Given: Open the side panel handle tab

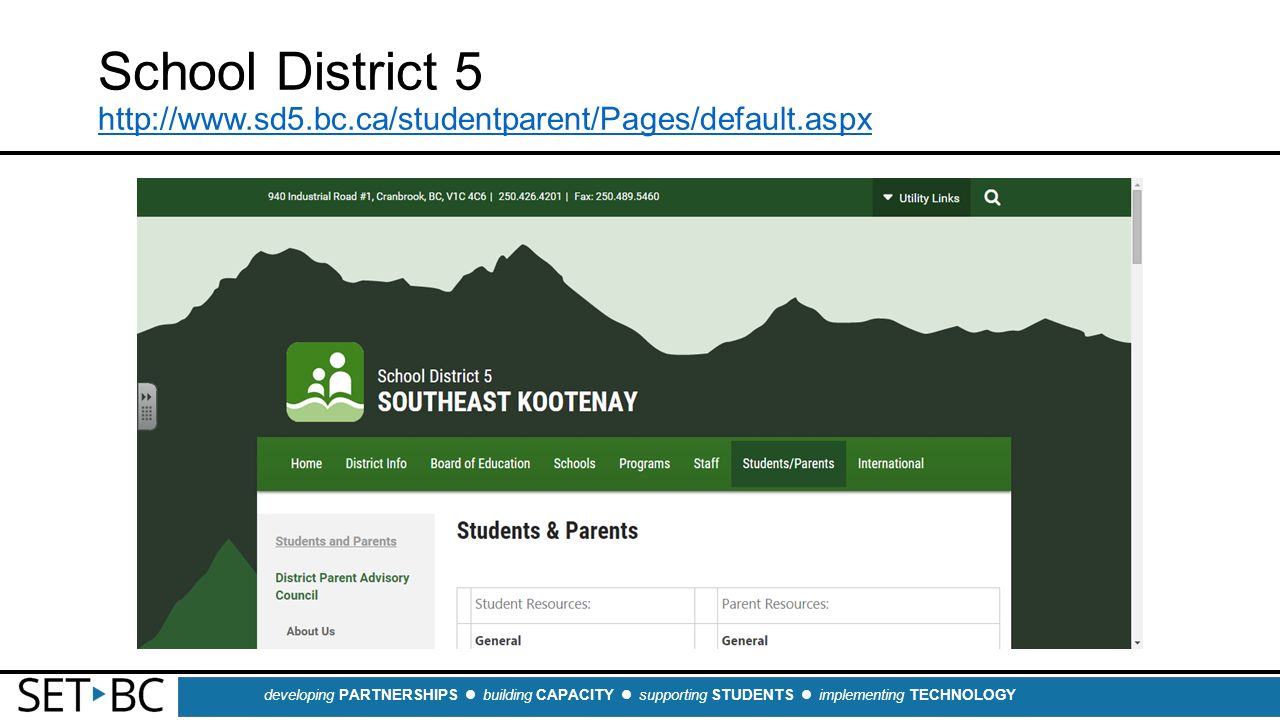Looking at the screenshot, I should coord(147,406).
